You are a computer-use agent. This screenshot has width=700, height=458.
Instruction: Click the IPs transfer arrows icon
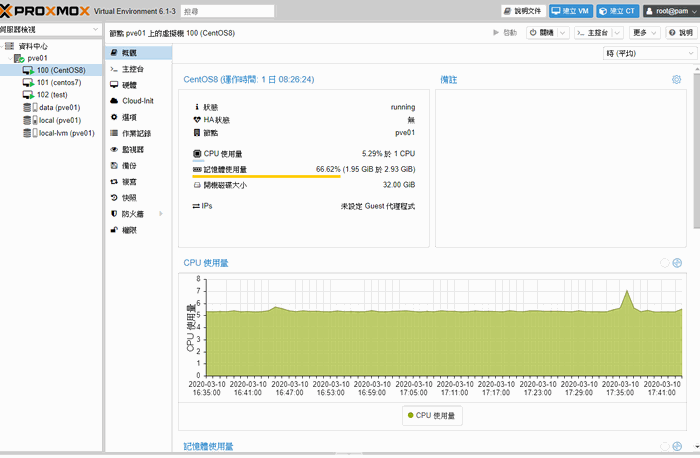(x=196, y=206)
